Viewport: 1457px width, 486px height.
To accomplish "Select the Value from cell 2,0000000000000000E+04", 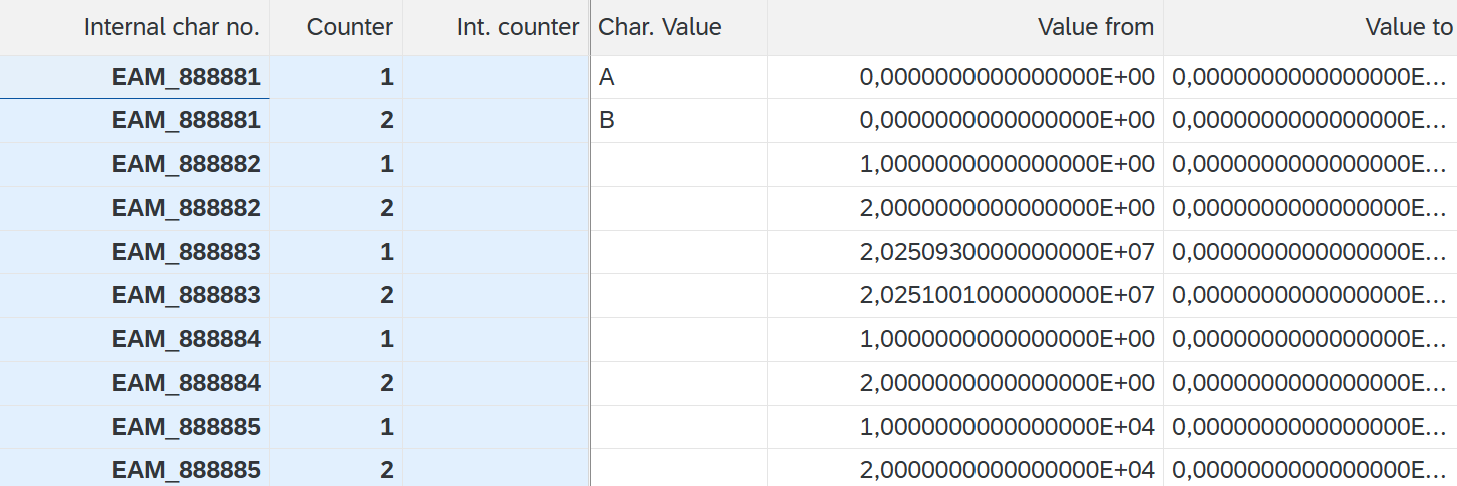I will (x=1006, y=470).
